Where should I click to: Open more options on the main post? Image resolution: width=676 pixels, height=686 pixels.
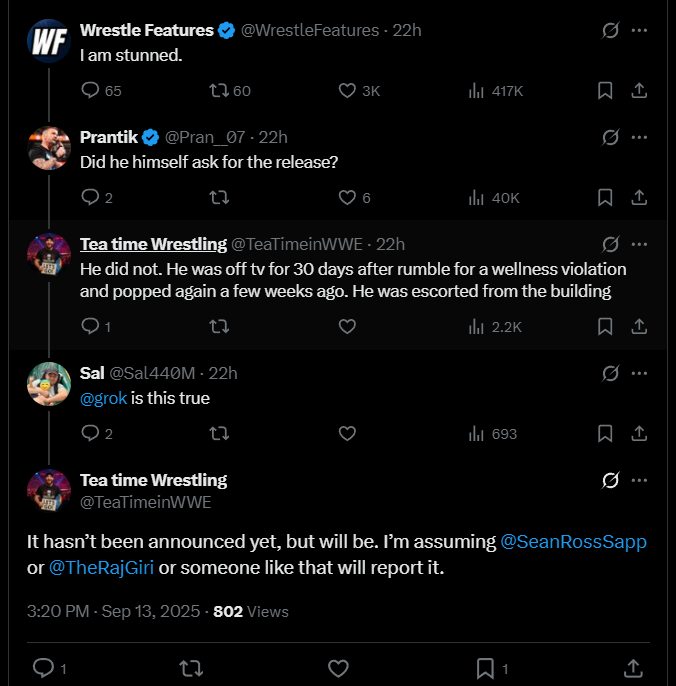point(639,481)
